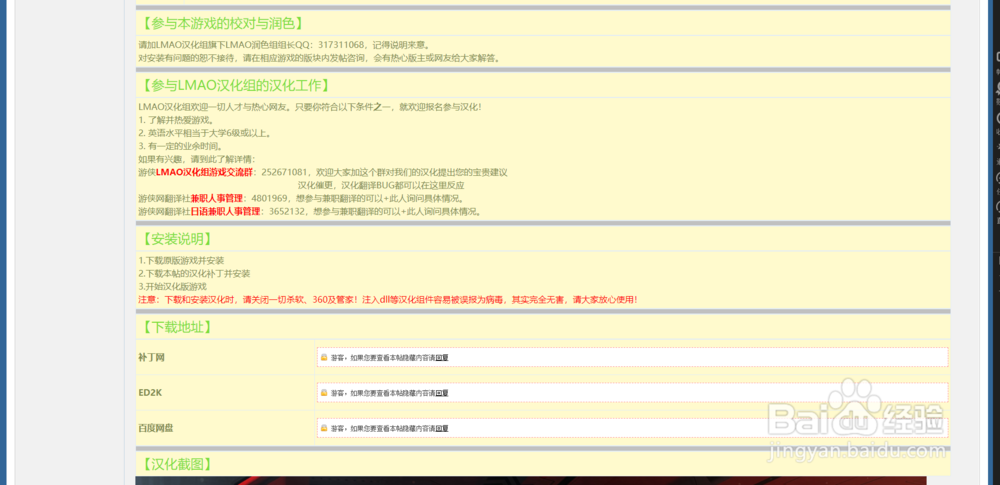The image size is (1000, 485).
Task: Click the red 注意 antivirus warning line
Action: click(x=388, y=299)
